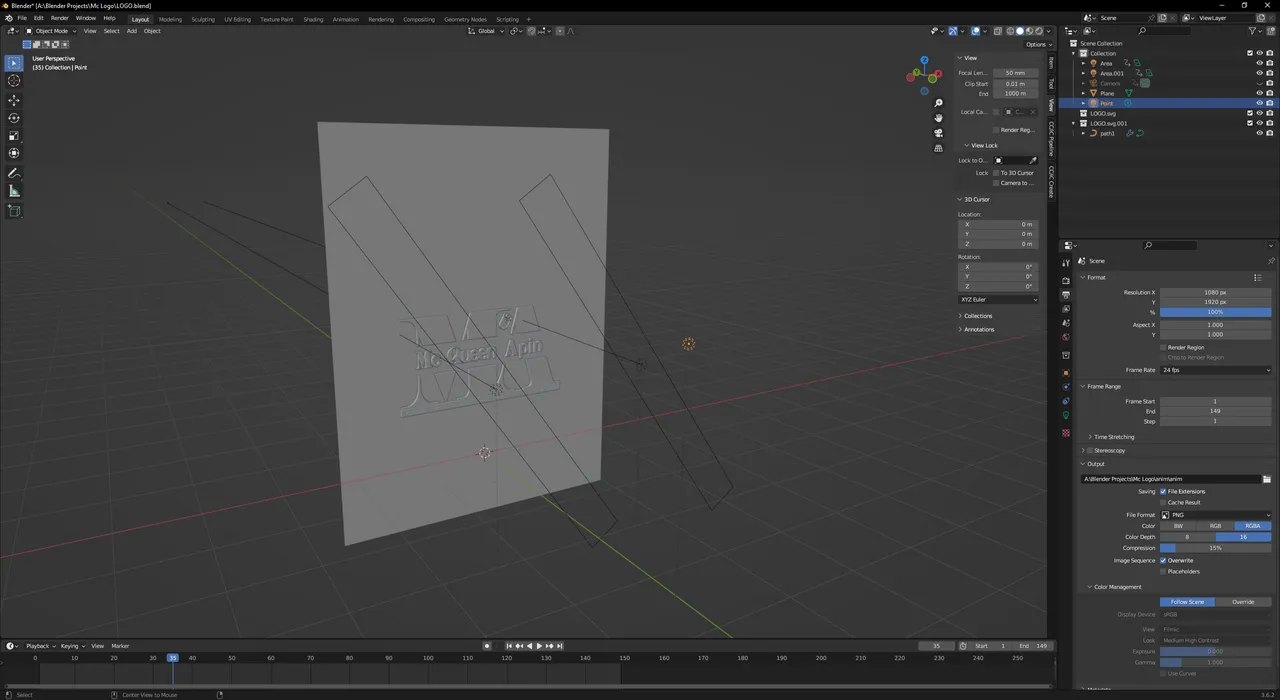This screenshot has width=1280, height=700.
Task: Activate the Move tool
Action: coord(14,100)
